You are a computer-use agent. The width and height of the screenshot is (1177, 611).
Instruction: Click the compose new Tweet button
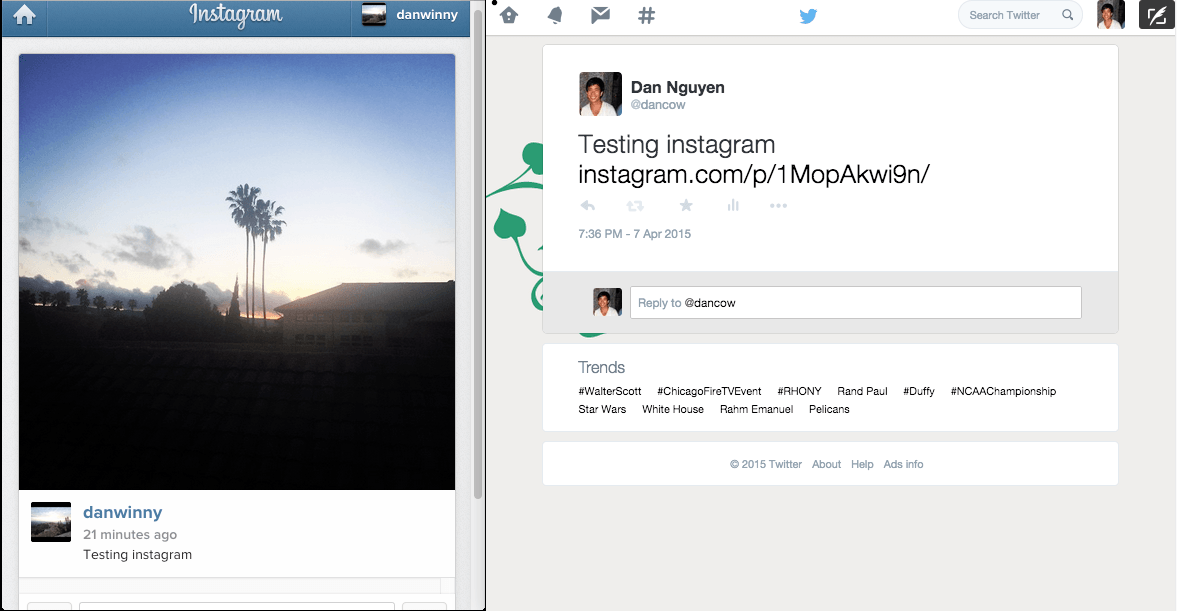(1157, 14)
